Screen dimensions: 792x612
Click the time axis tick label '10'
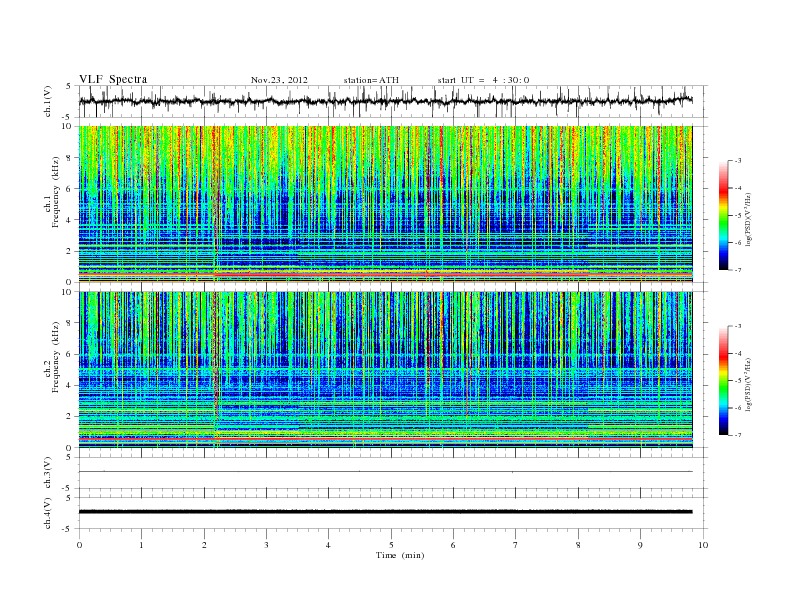coord(703,545)
